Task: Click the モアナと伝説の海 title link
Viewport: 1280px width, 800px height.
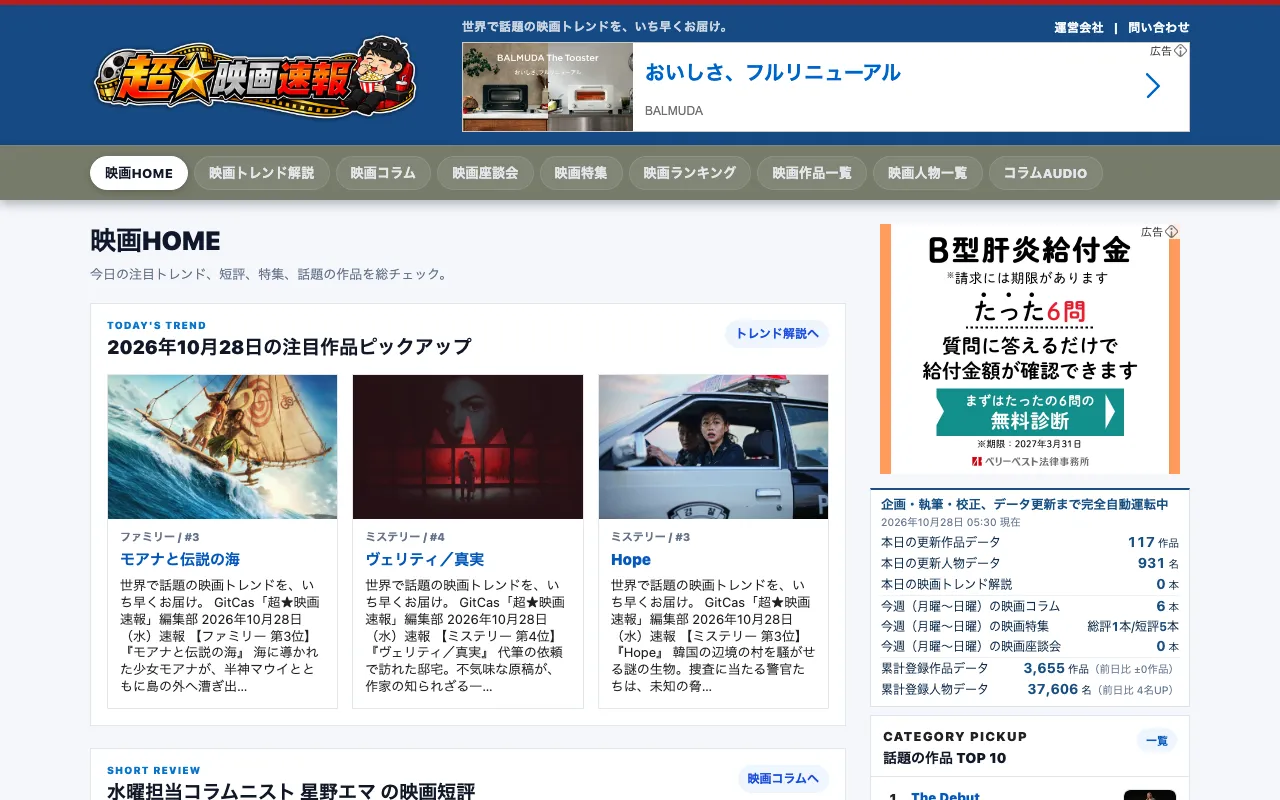Action: pyautogui.click(x=180, y=560)
